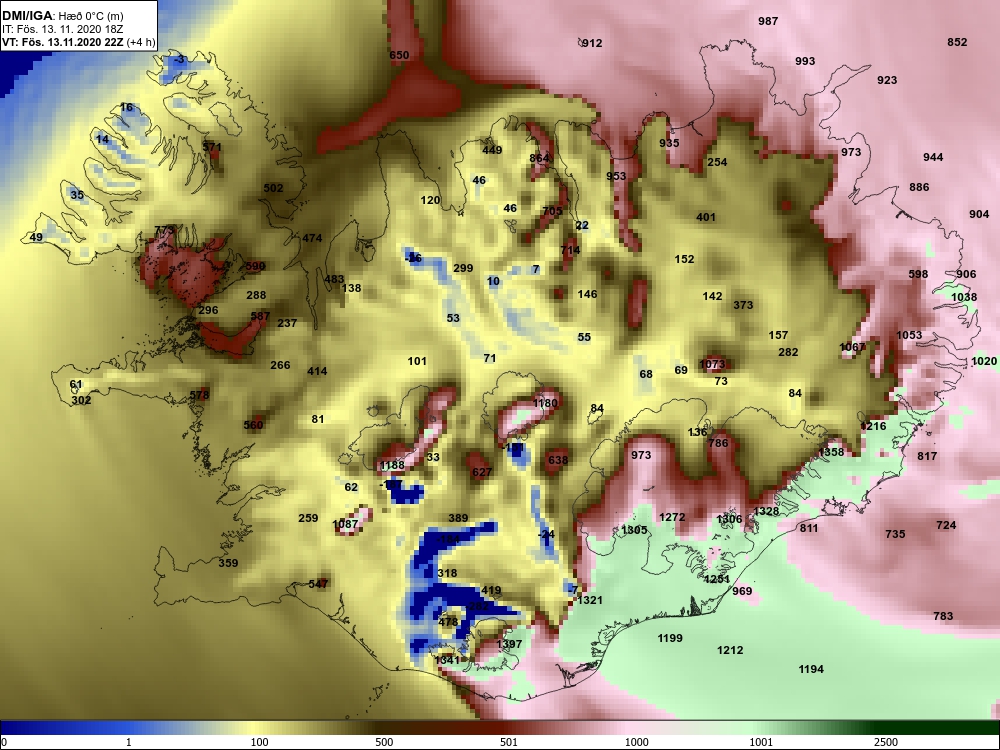Click the map value '560'
This screenshot has height=750, width=1000.
click(x=253, y=425)
